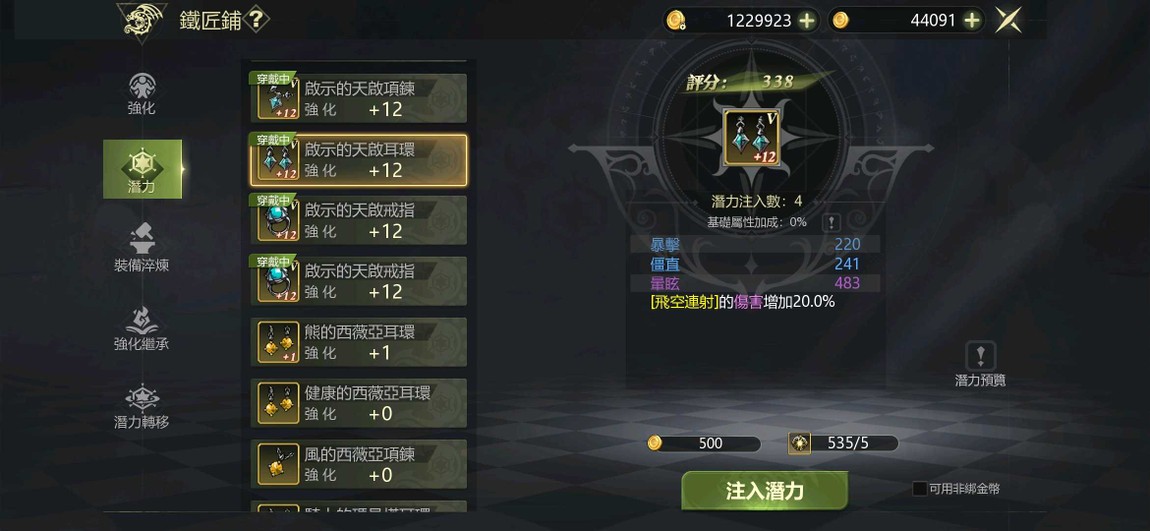Select the 潛力 potential tab

(142, 169)
